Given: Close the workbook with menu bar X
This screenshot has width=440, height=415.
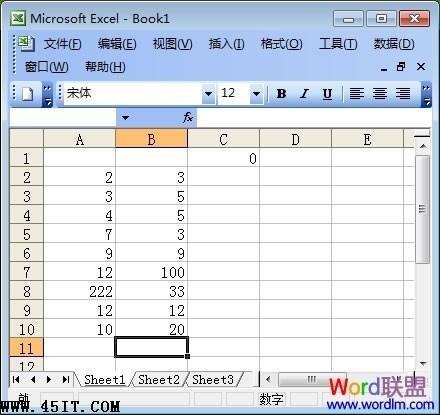Looking at the screenshot, I should tap(421, 67).
